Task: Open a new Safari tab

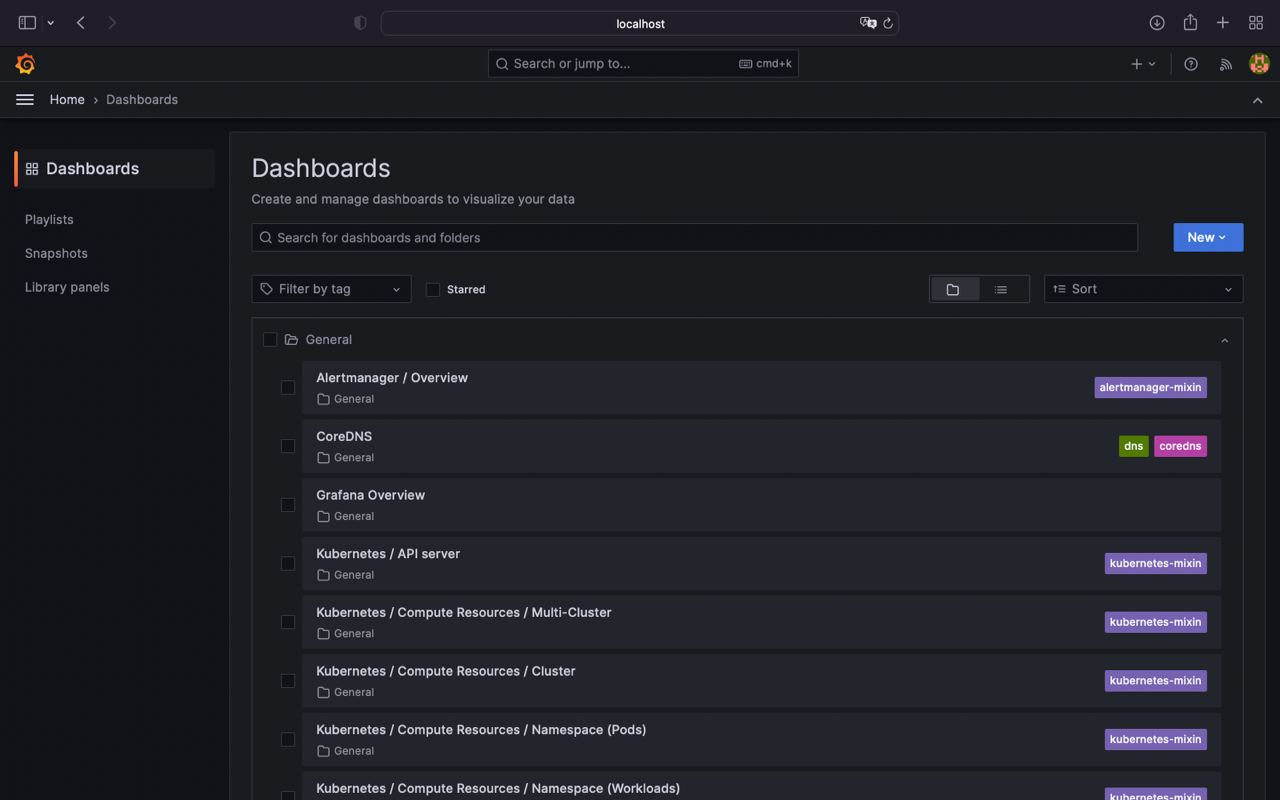Action: [x=1223, y=22]
